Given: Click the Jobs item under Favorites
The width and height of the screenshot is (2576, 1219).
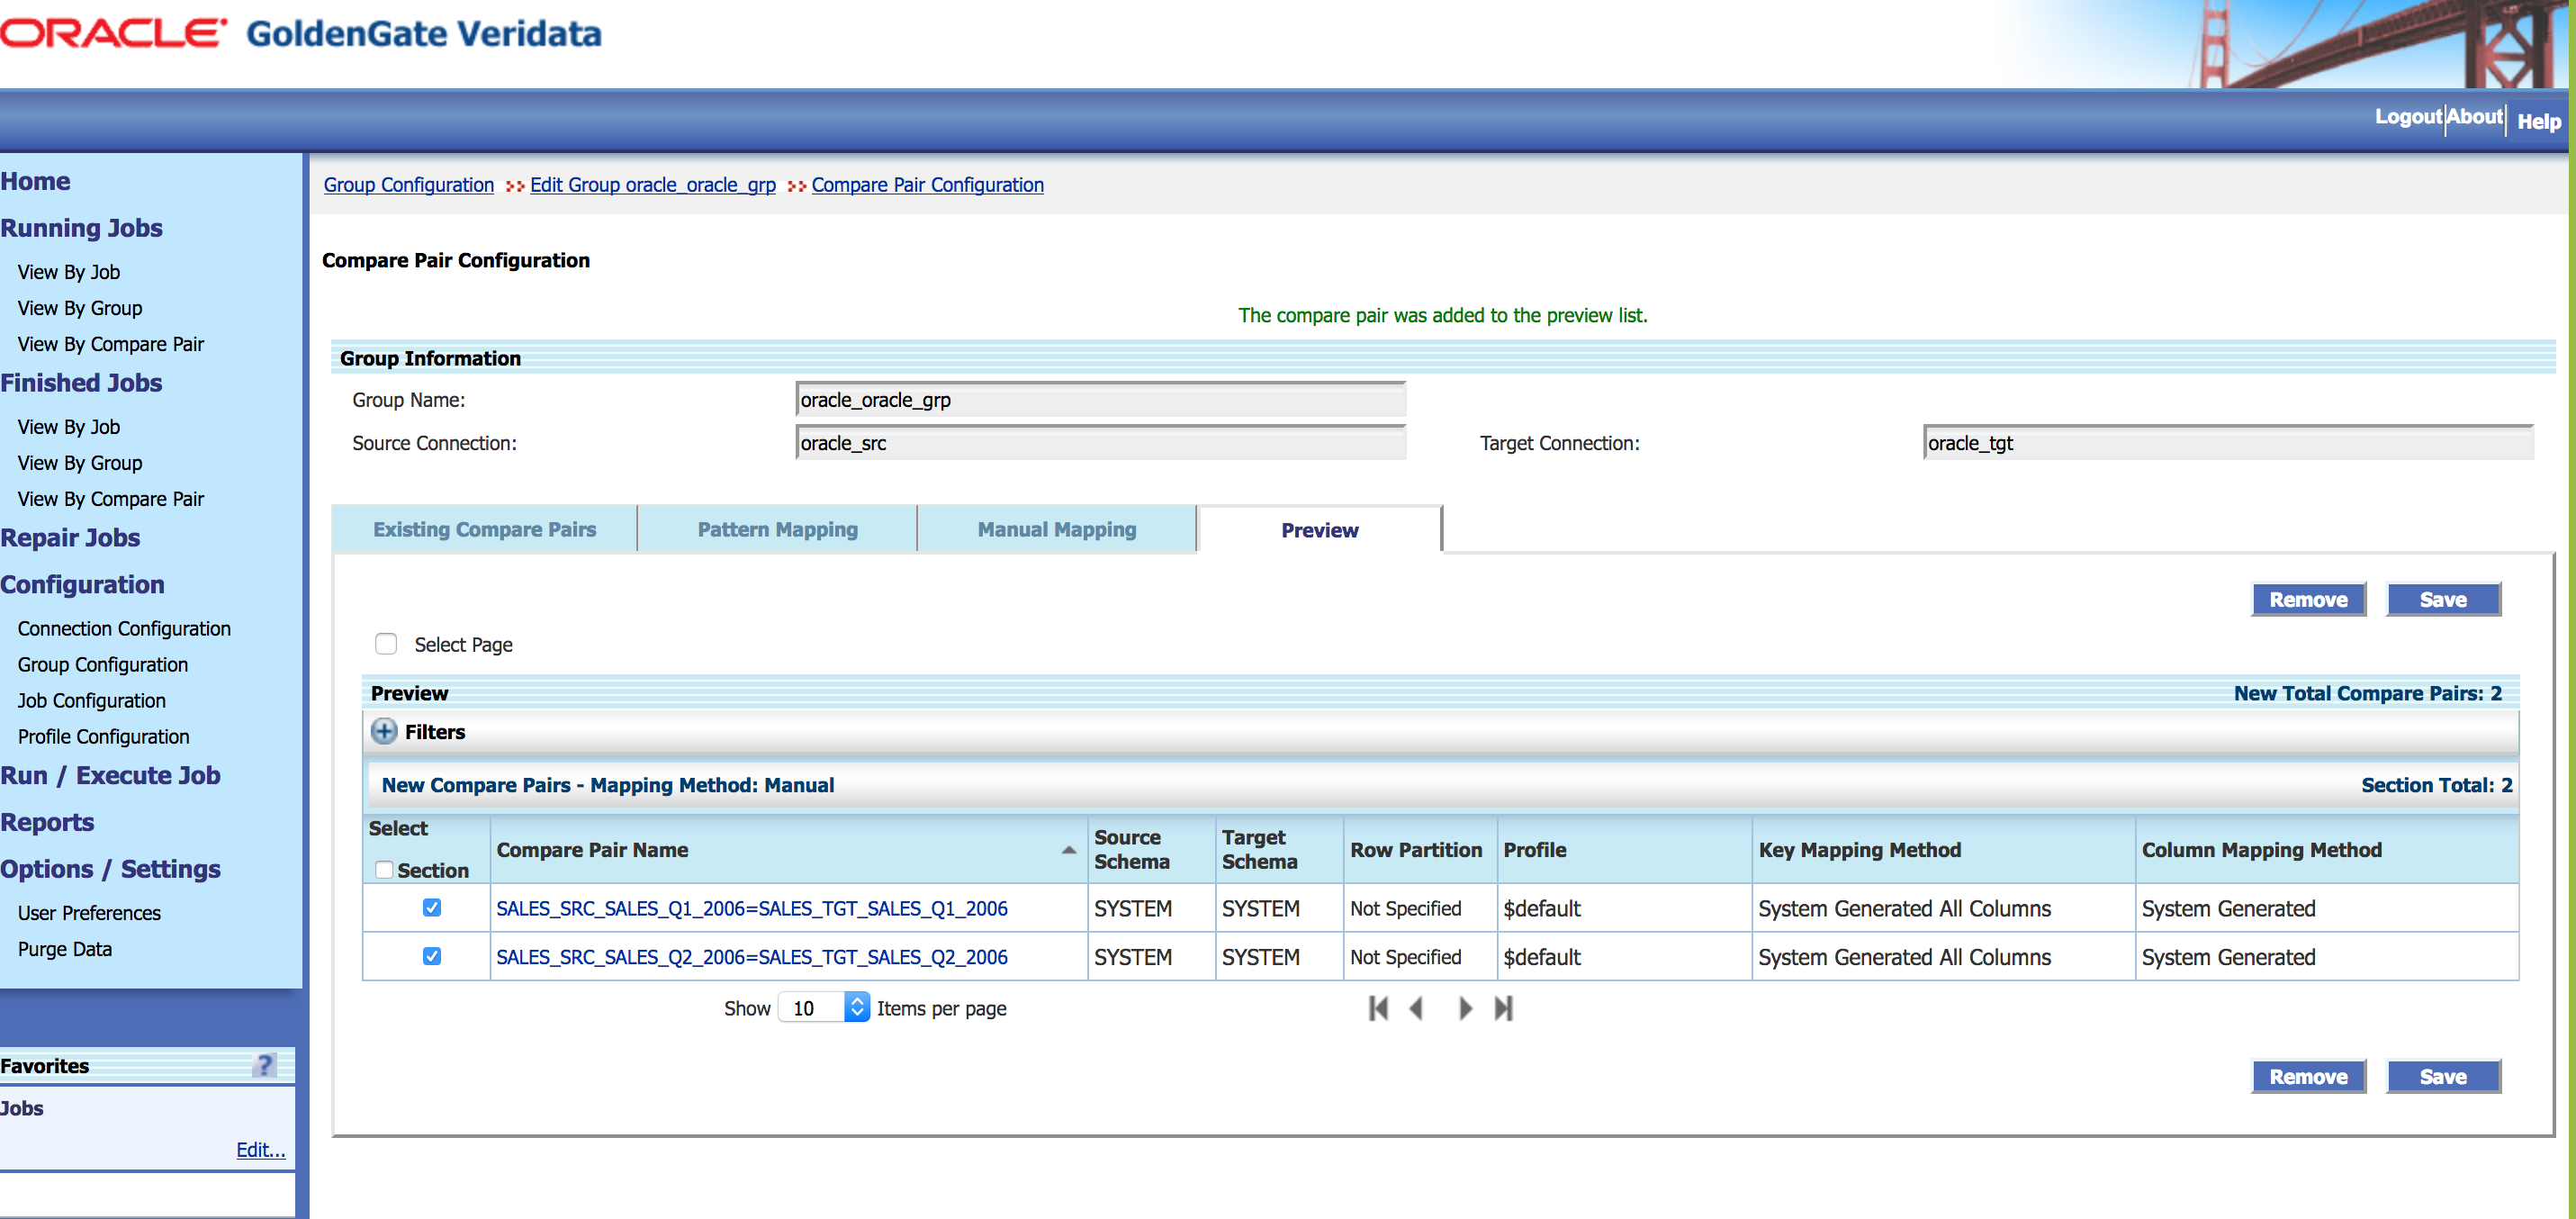Looking at the screenshot, I should (22, 1108).
